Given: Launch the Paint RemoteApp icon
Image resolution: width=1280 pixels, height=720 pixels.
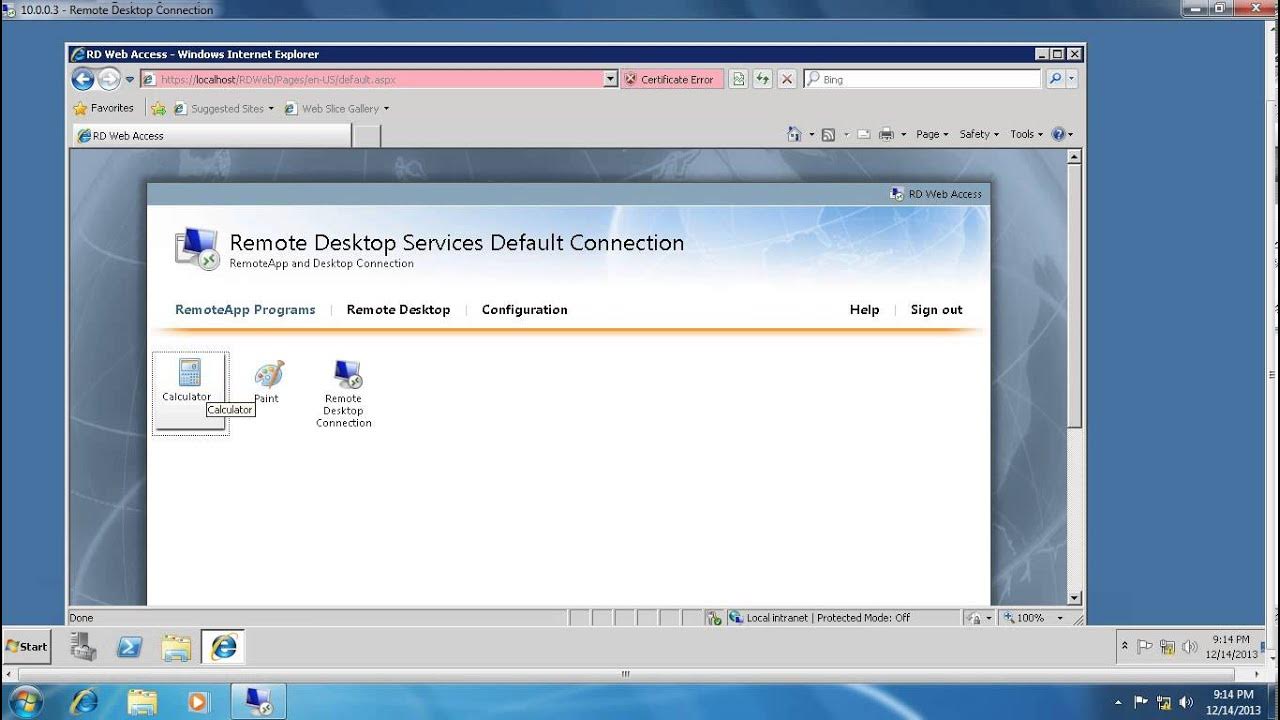Looking at the screenshot, I should point(268,374).
